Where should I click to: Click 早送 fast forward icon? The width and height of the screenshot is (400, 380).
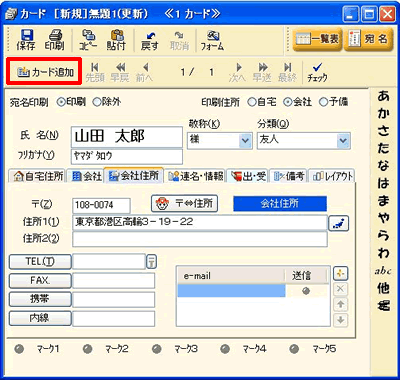[x=262, y=72]
